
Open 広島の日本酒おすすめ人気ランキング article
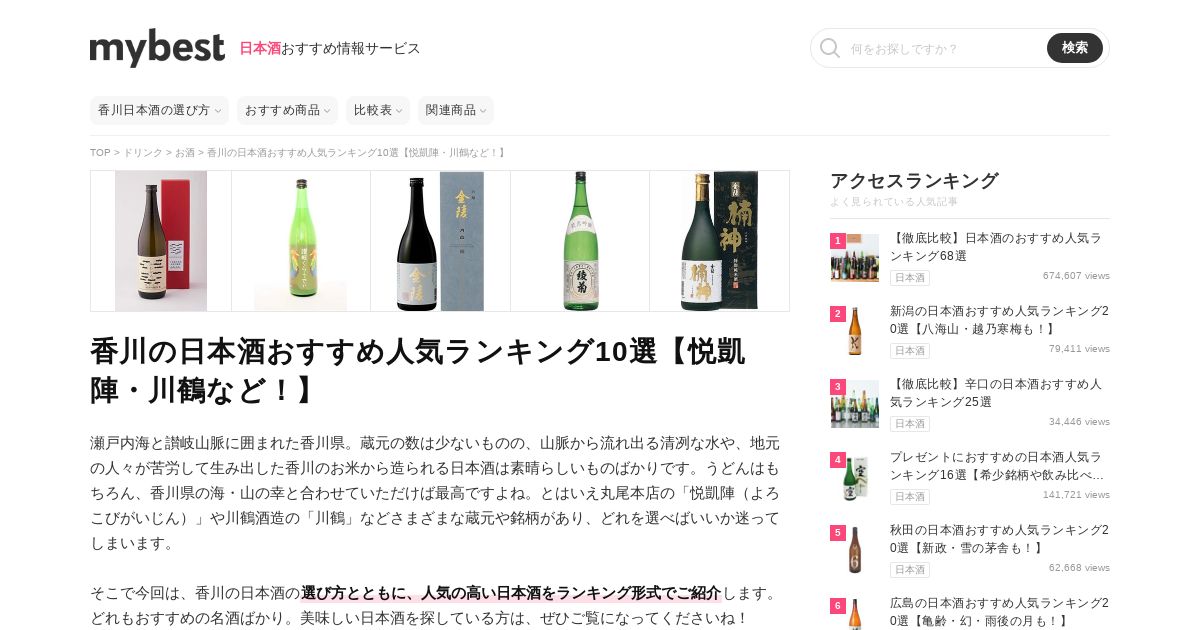point(999,612)
